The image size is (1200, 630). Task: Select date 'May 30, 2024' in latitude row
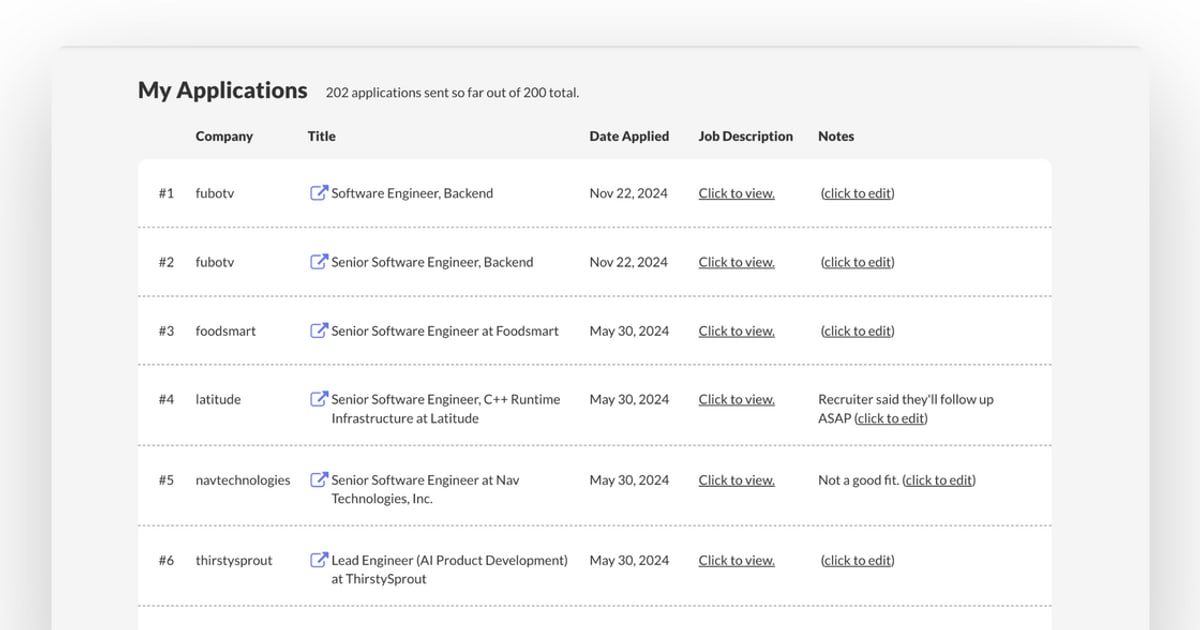point(629,399)
